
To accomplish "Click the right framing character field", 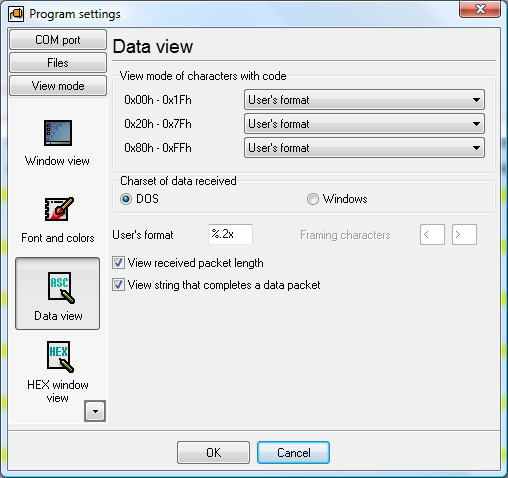I will tap(464, 235).
